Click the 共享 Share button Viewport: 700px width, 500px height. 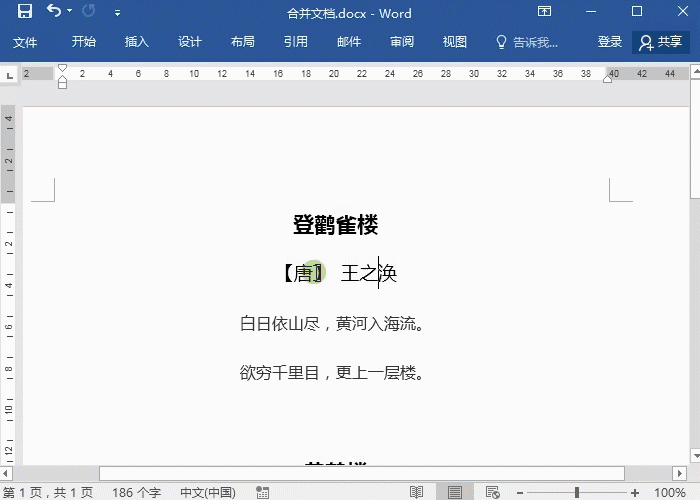pos(661,42)
